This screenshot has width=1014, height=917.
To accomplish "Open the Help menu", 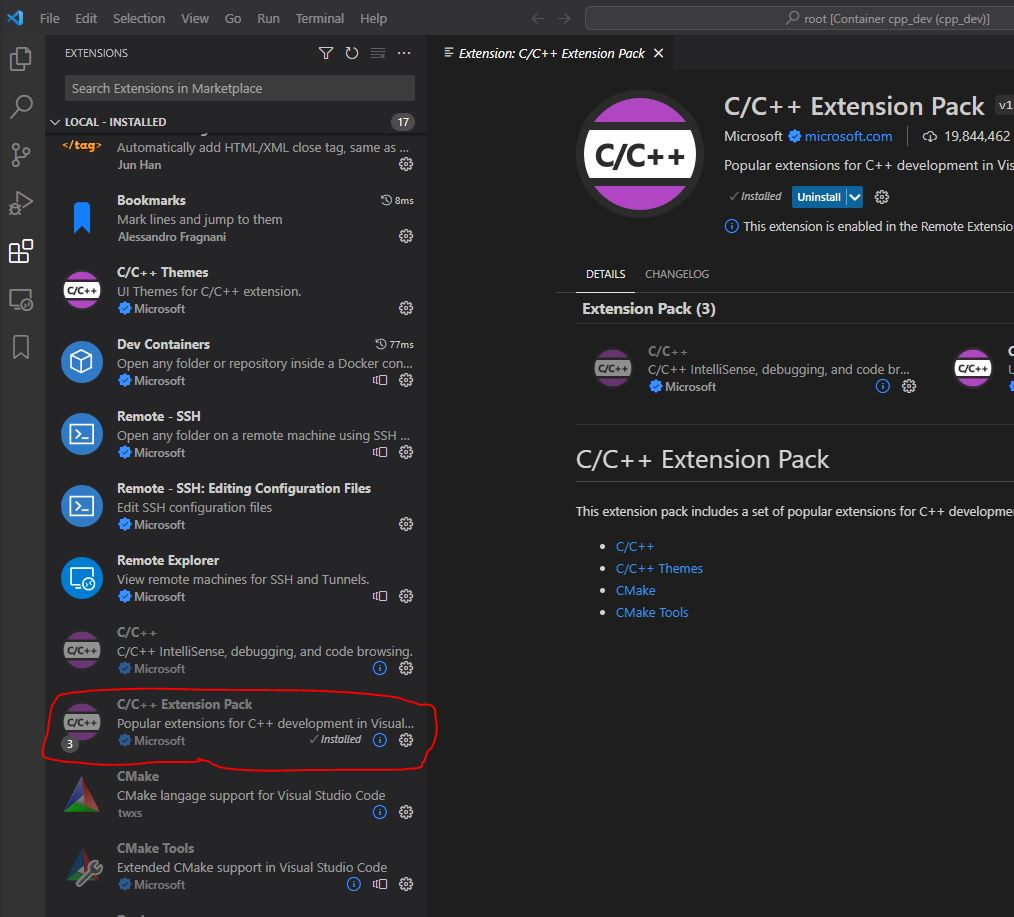I will click(x=373, y=18).
